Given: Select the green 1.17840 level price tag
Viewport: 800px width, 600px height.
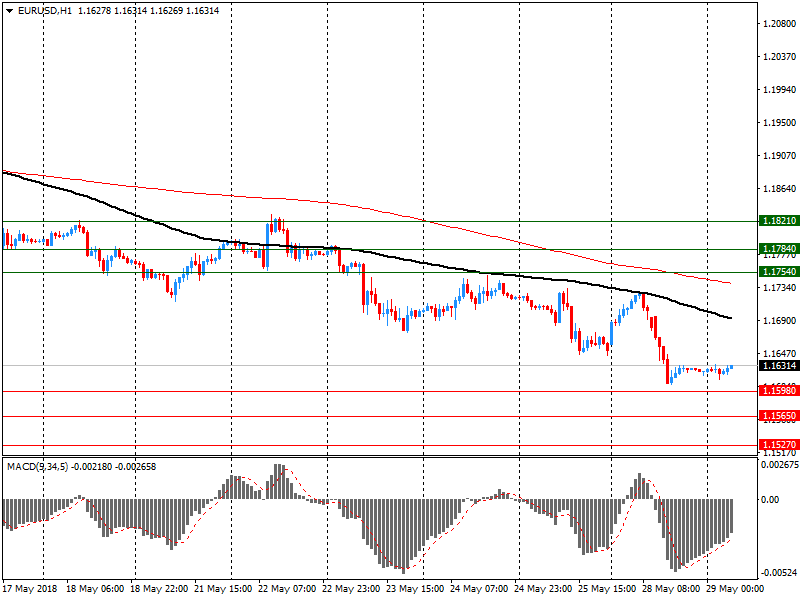Looking at the screenshot, I should (x=778, y=249).
